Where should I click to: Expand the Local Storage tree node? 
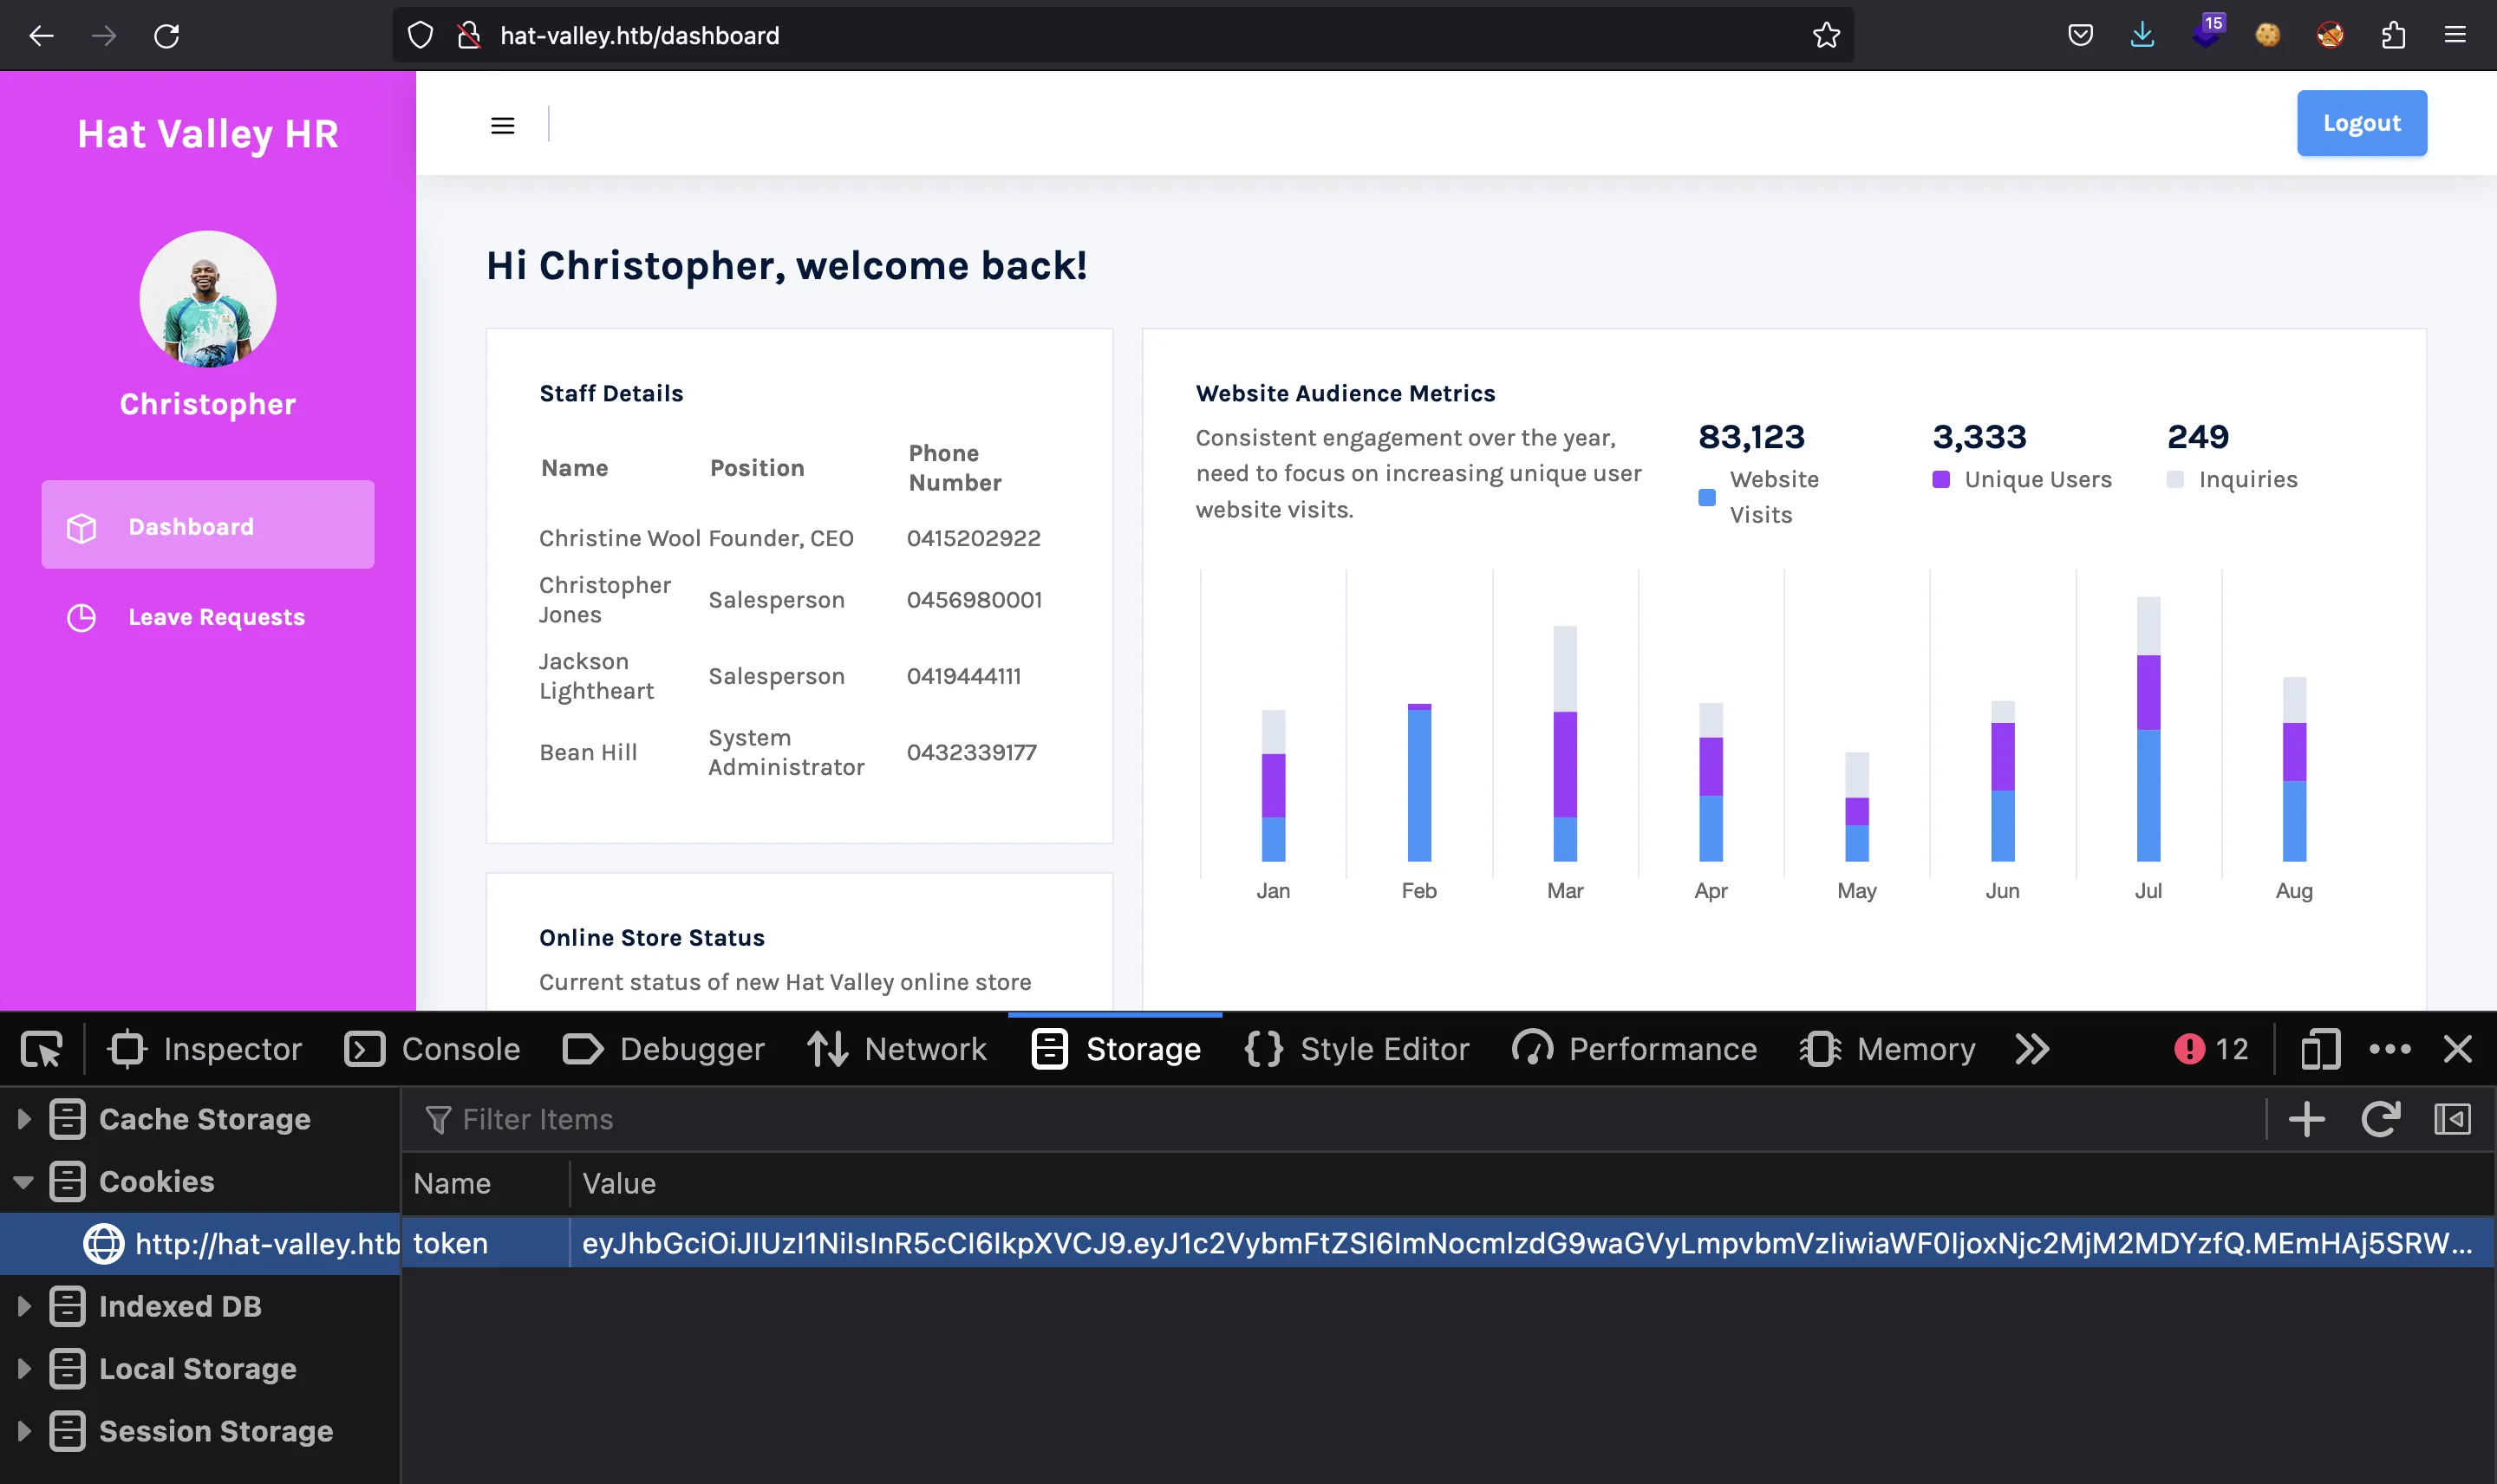[24, 1369]
